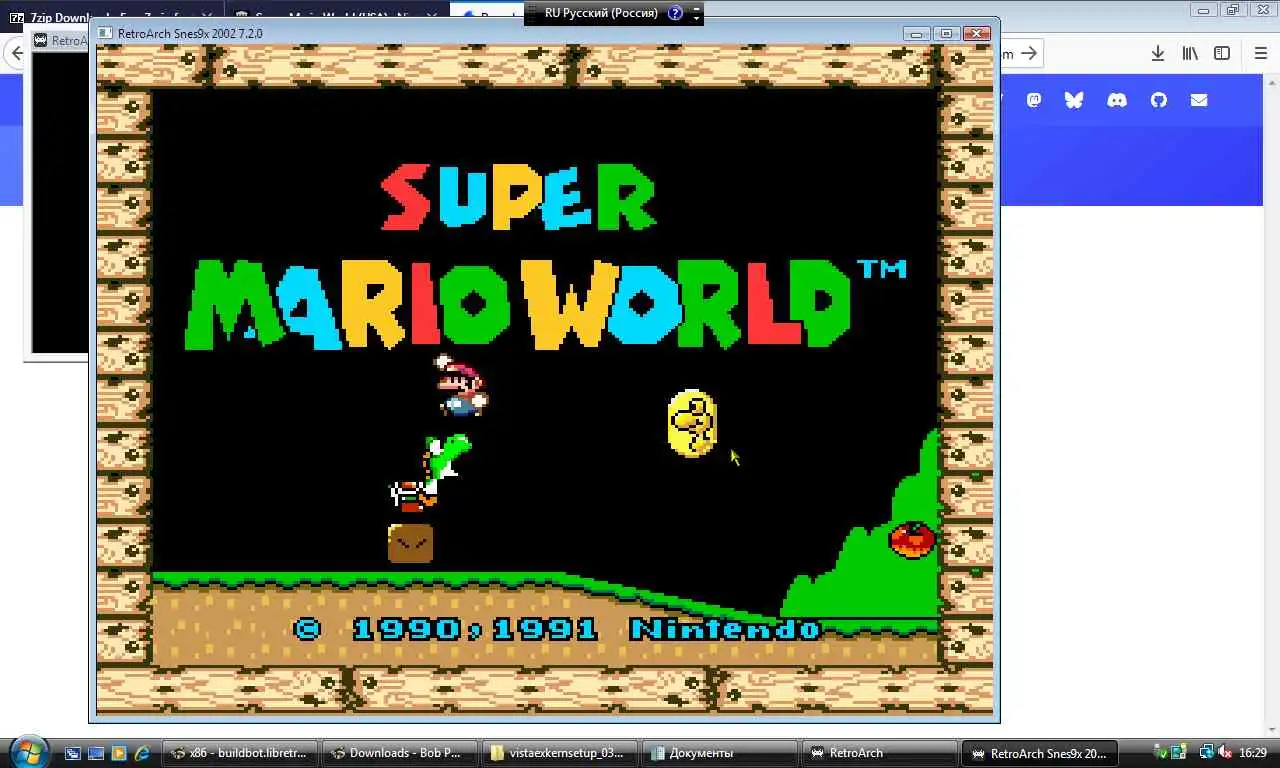Click the RetroArch Snes9x 2002 7.2.0 title bar
The width and height of the screenshot is (1280, 768).
500,33
